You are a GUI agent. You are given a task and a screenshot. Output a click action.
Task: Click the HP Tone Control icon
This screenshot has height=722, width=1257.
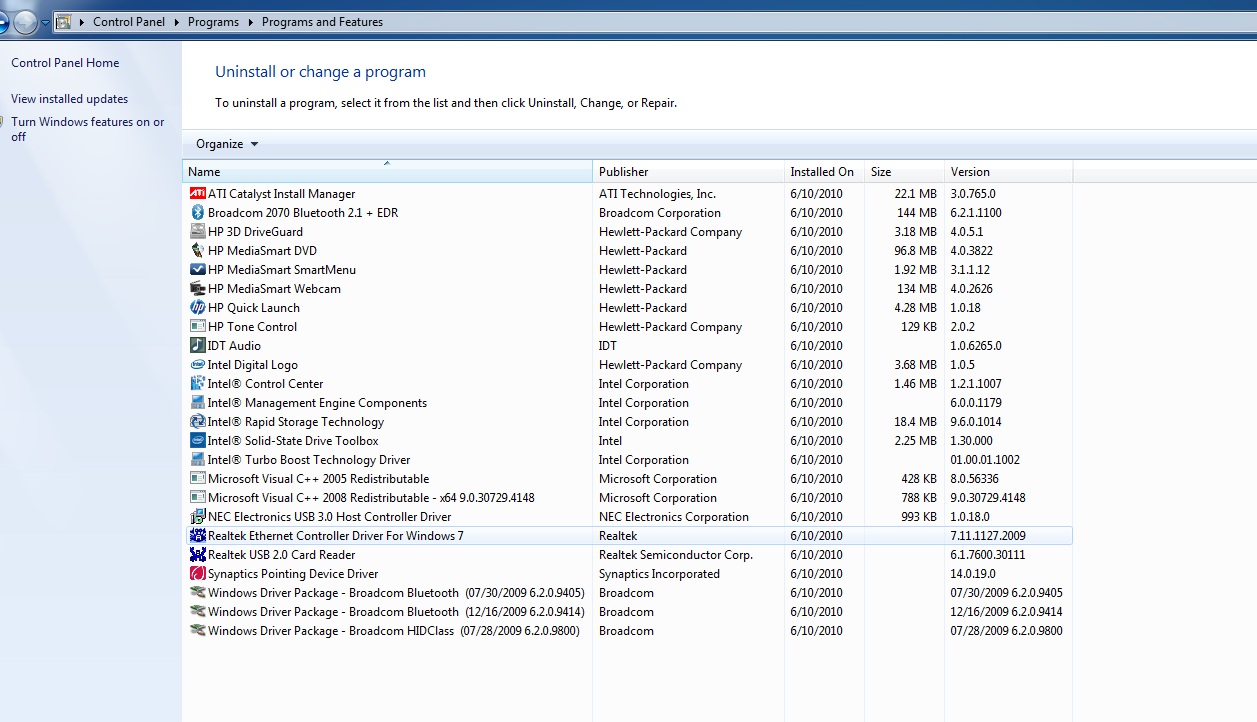pos(197,327)
